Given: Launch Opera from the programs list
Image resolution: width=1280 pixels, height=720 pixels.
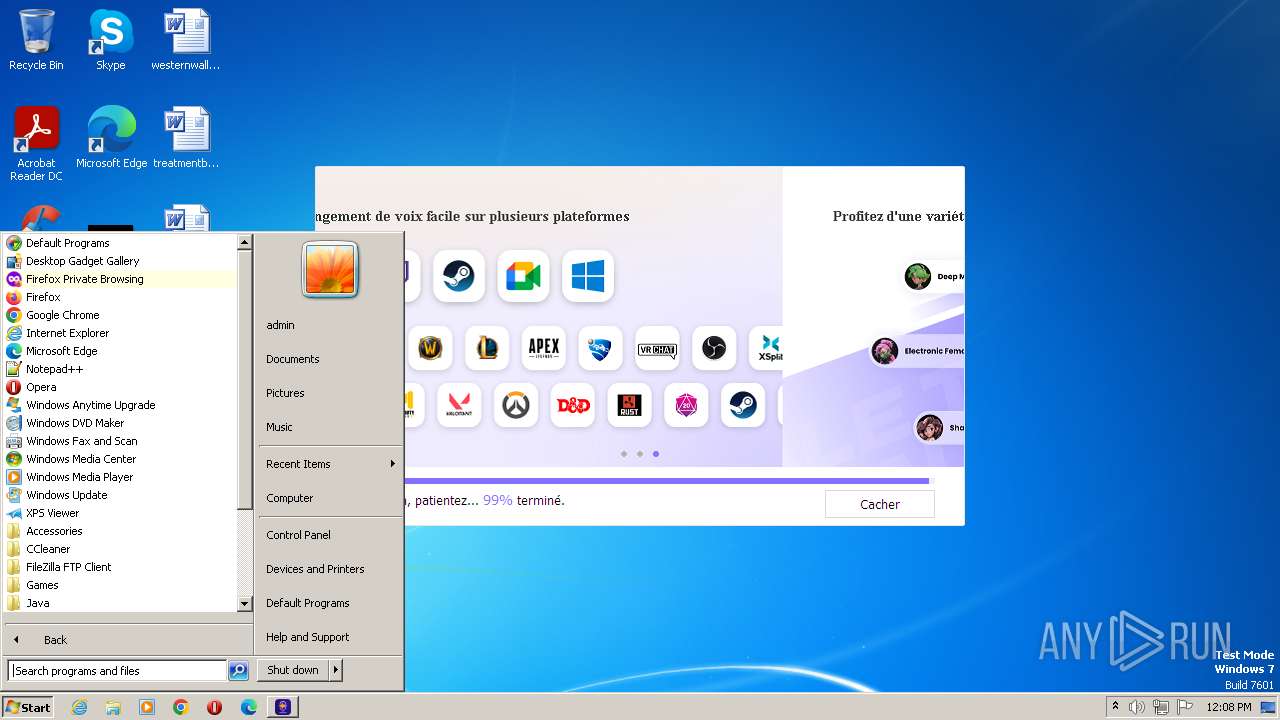Looking at the screenshot, I should pos(120,387).
